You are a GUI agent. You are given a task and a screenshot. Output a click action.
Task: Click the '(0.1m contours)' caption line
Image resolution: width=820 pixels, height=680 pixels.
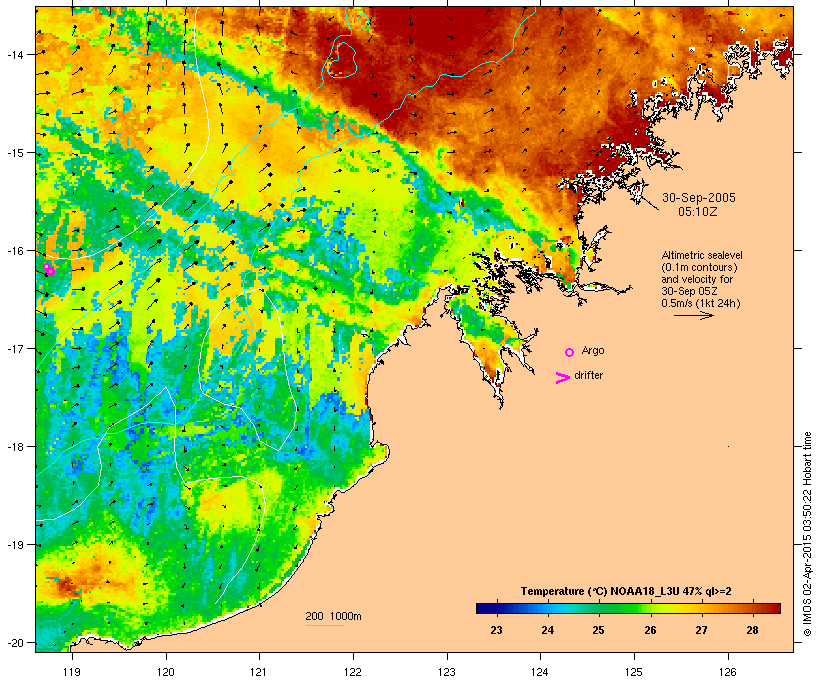(699, 267)
